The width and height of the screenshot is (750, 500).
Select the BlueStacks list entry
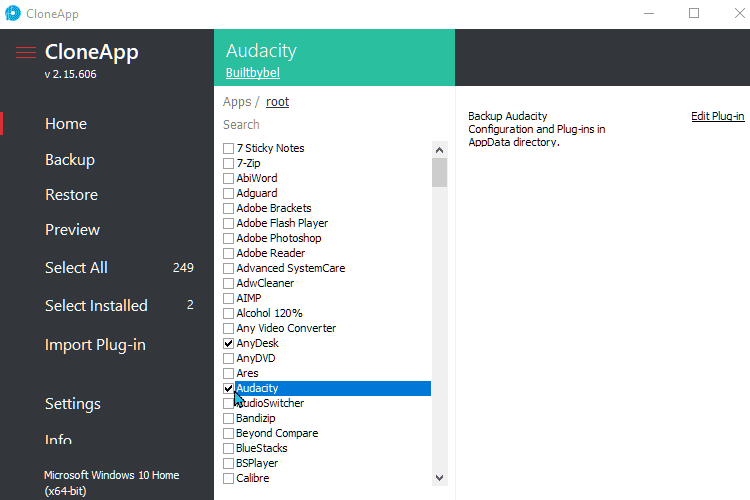tap(262, 448)
